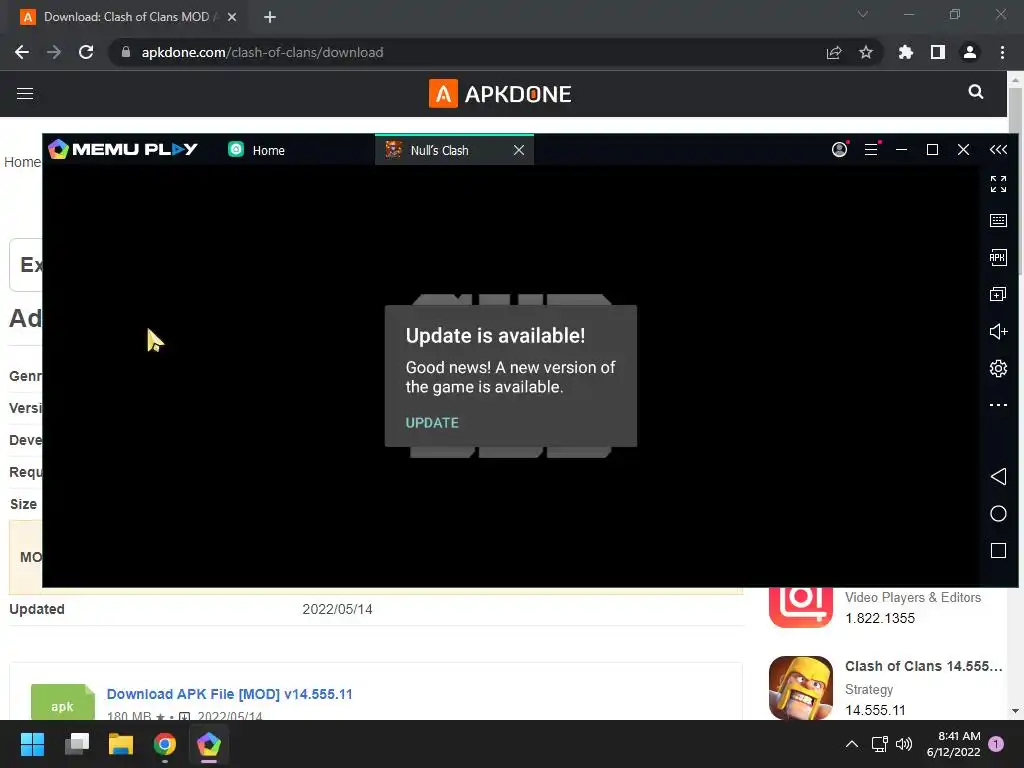
Task: Click the MEmu Play logo
Action: [123, 150]
